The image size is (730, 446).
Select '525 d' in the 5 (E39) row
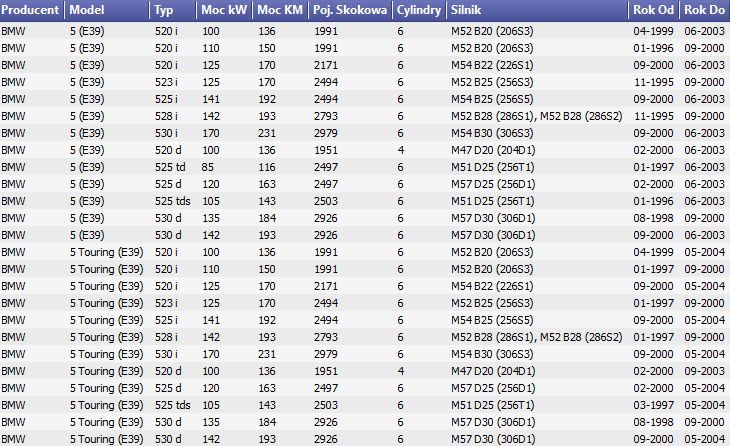(168, 184)
